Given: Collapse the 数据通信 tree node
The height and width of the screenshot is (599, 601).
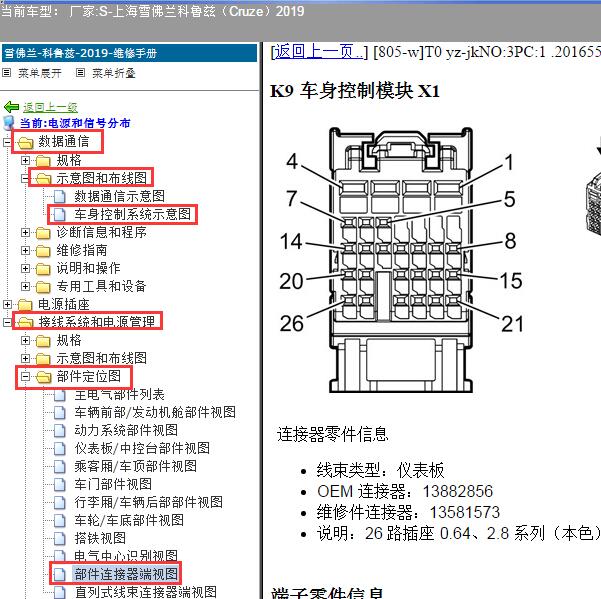Looking at the screenshot, I should [x=7, y=142].
